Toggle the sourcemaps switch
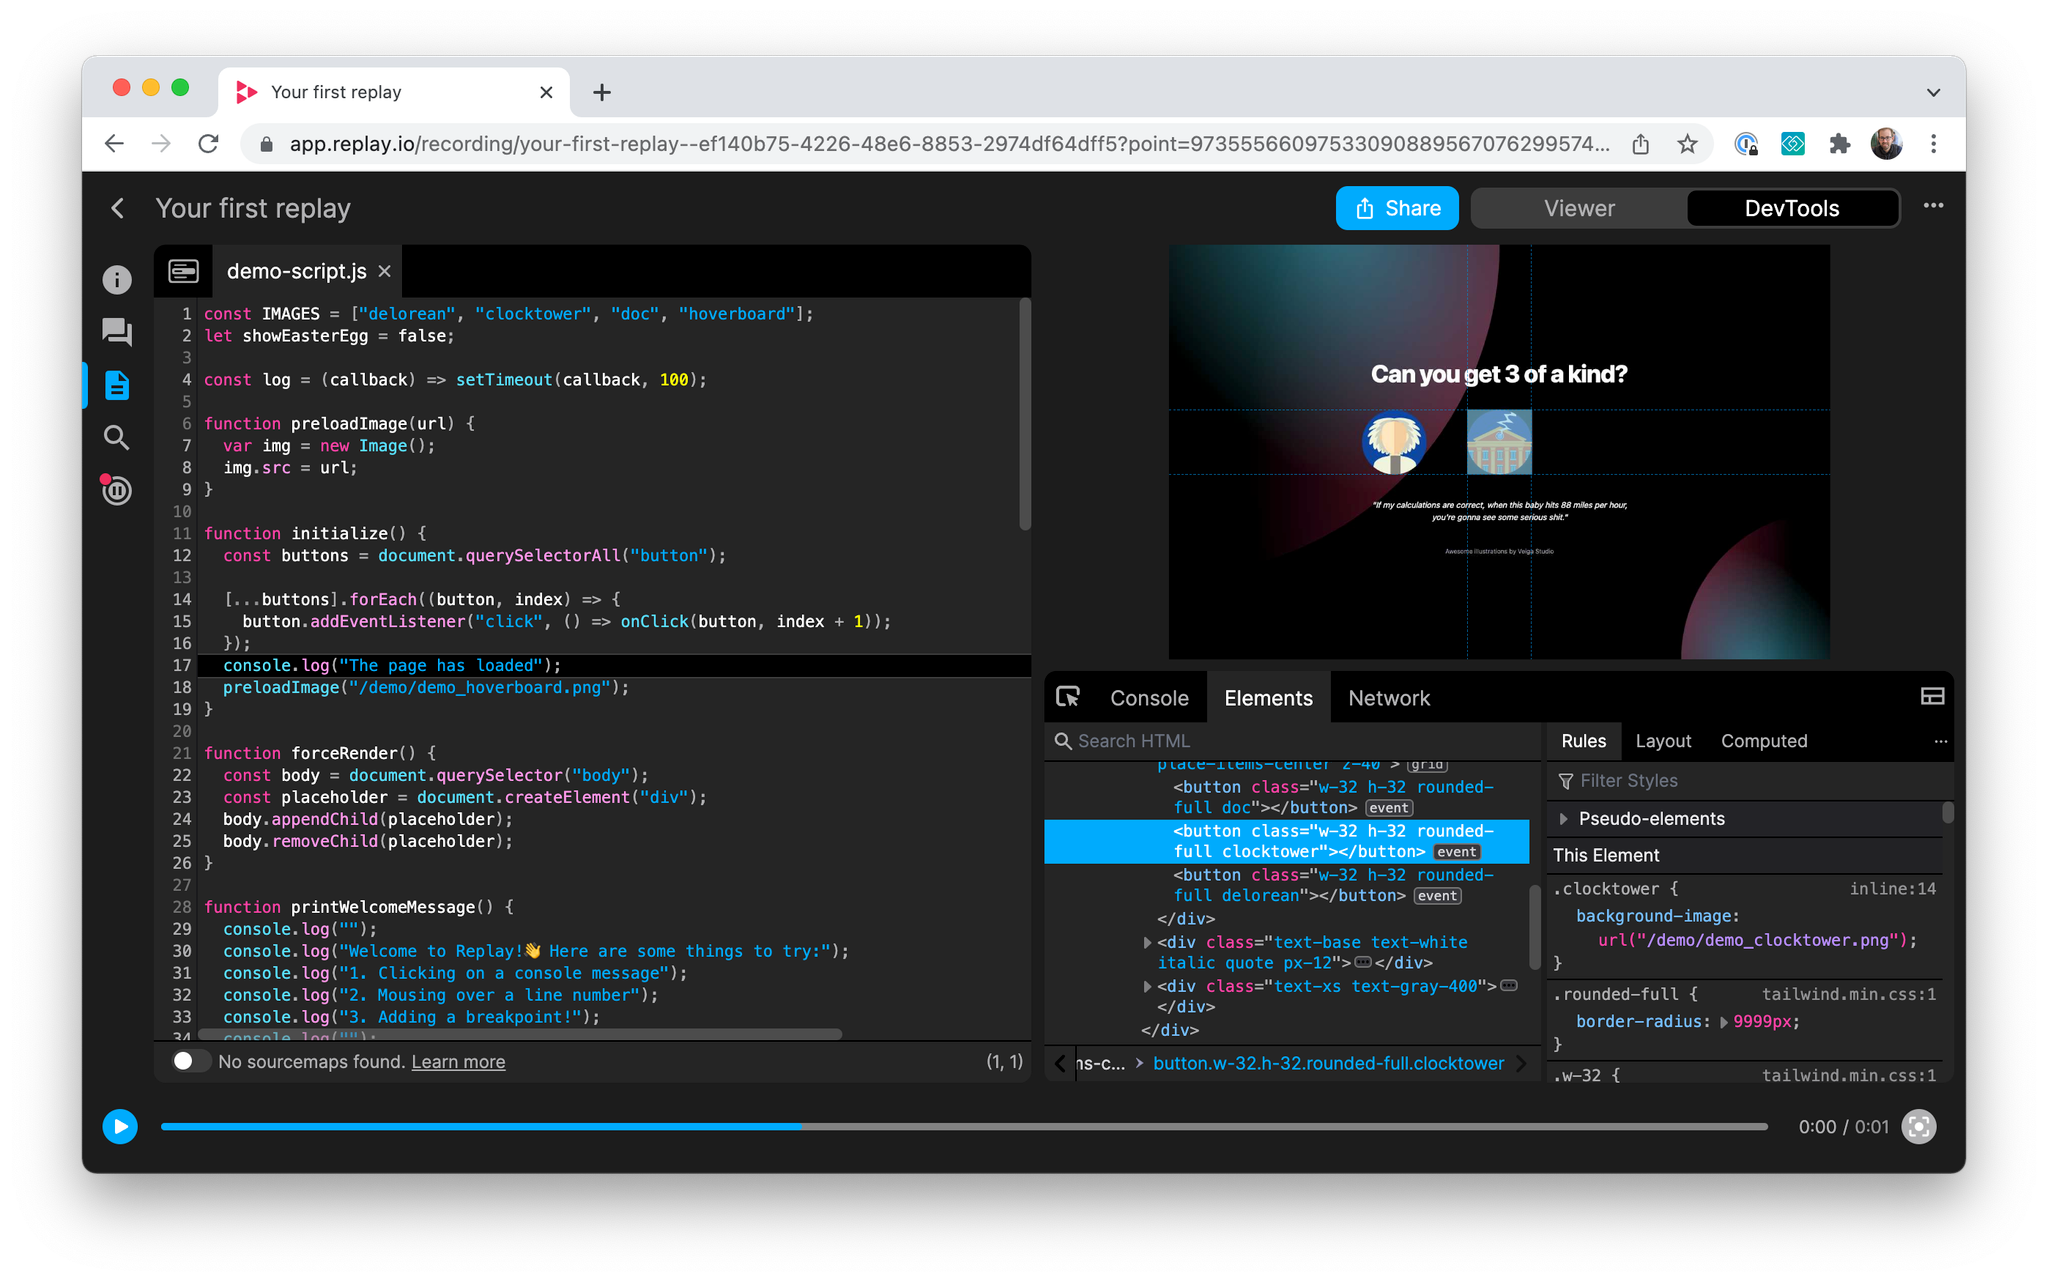2048x1282 pixels. [x=190, y=1061]
